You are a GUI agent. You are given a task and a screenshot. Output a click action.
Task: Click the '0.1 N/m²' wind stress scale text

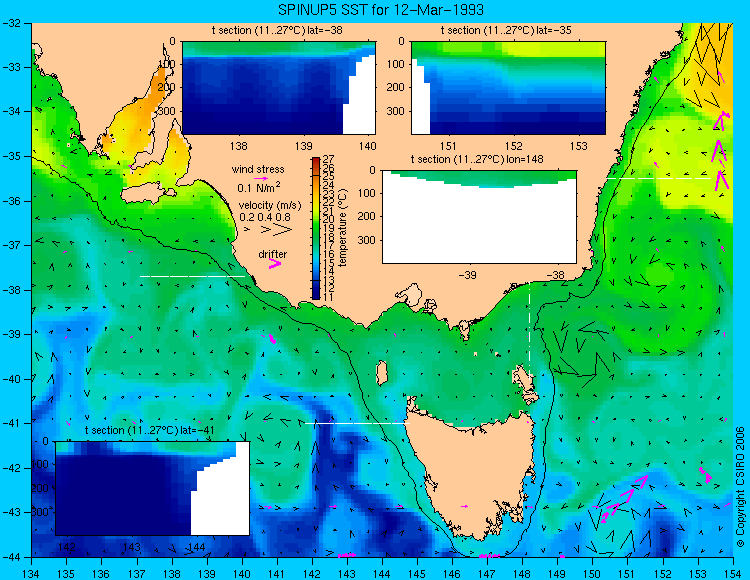click(259, 187)
